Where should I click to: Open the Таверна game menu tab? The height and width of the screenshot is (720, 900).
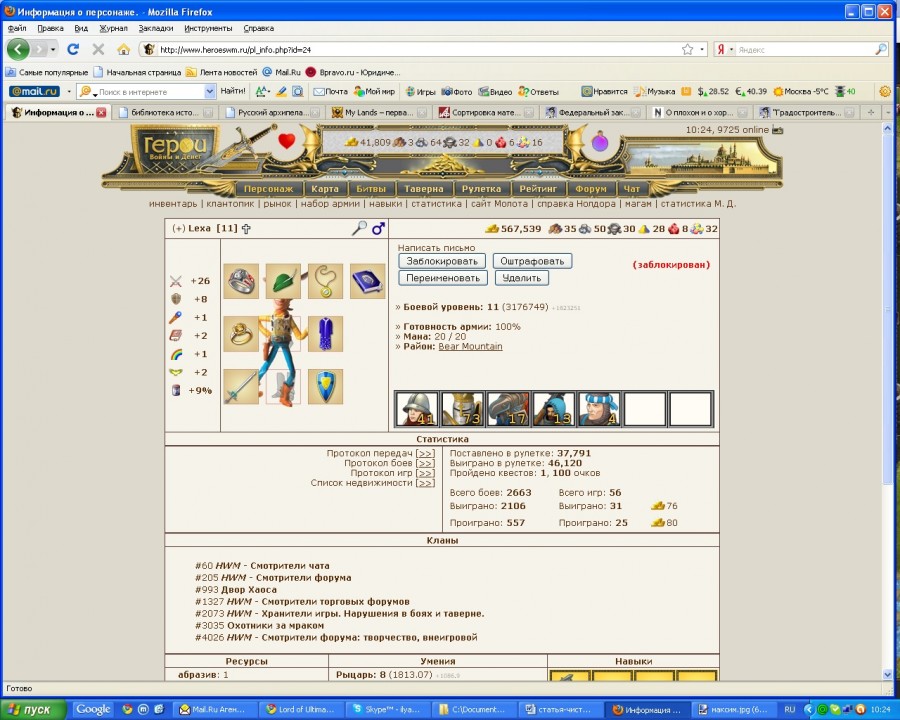pos(424,188)
